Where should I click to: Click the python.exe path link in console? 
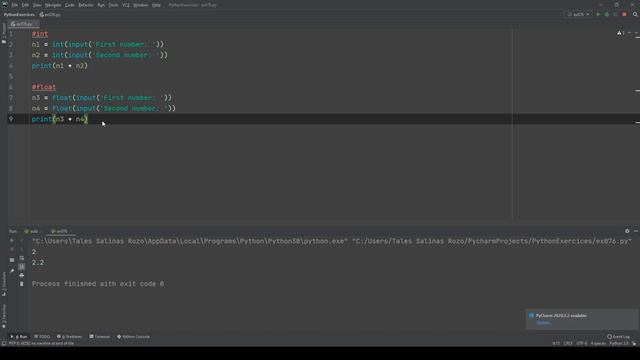click(190, 241)
